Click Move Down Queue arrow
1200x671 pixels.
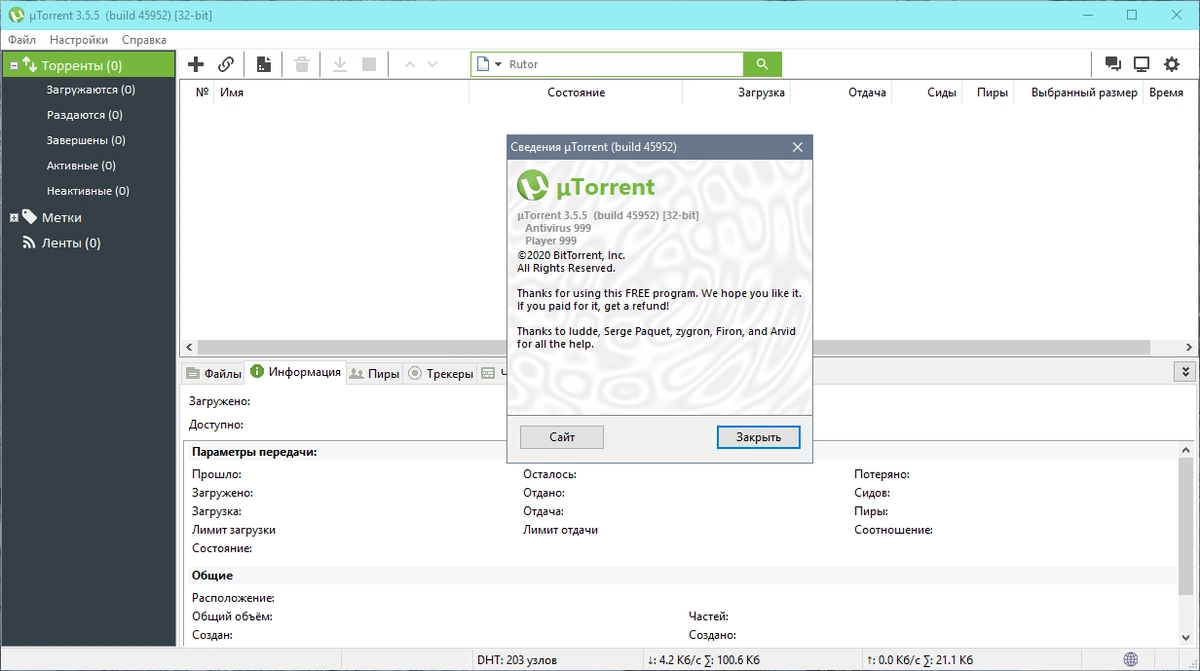coord(432,64)
